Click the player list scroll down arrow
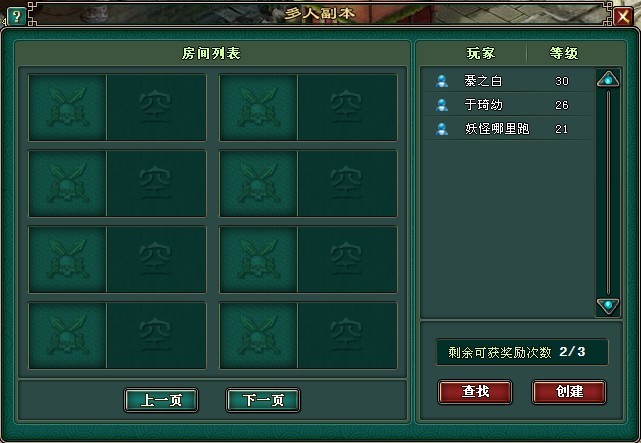641x443 pixels. point(608,306)
